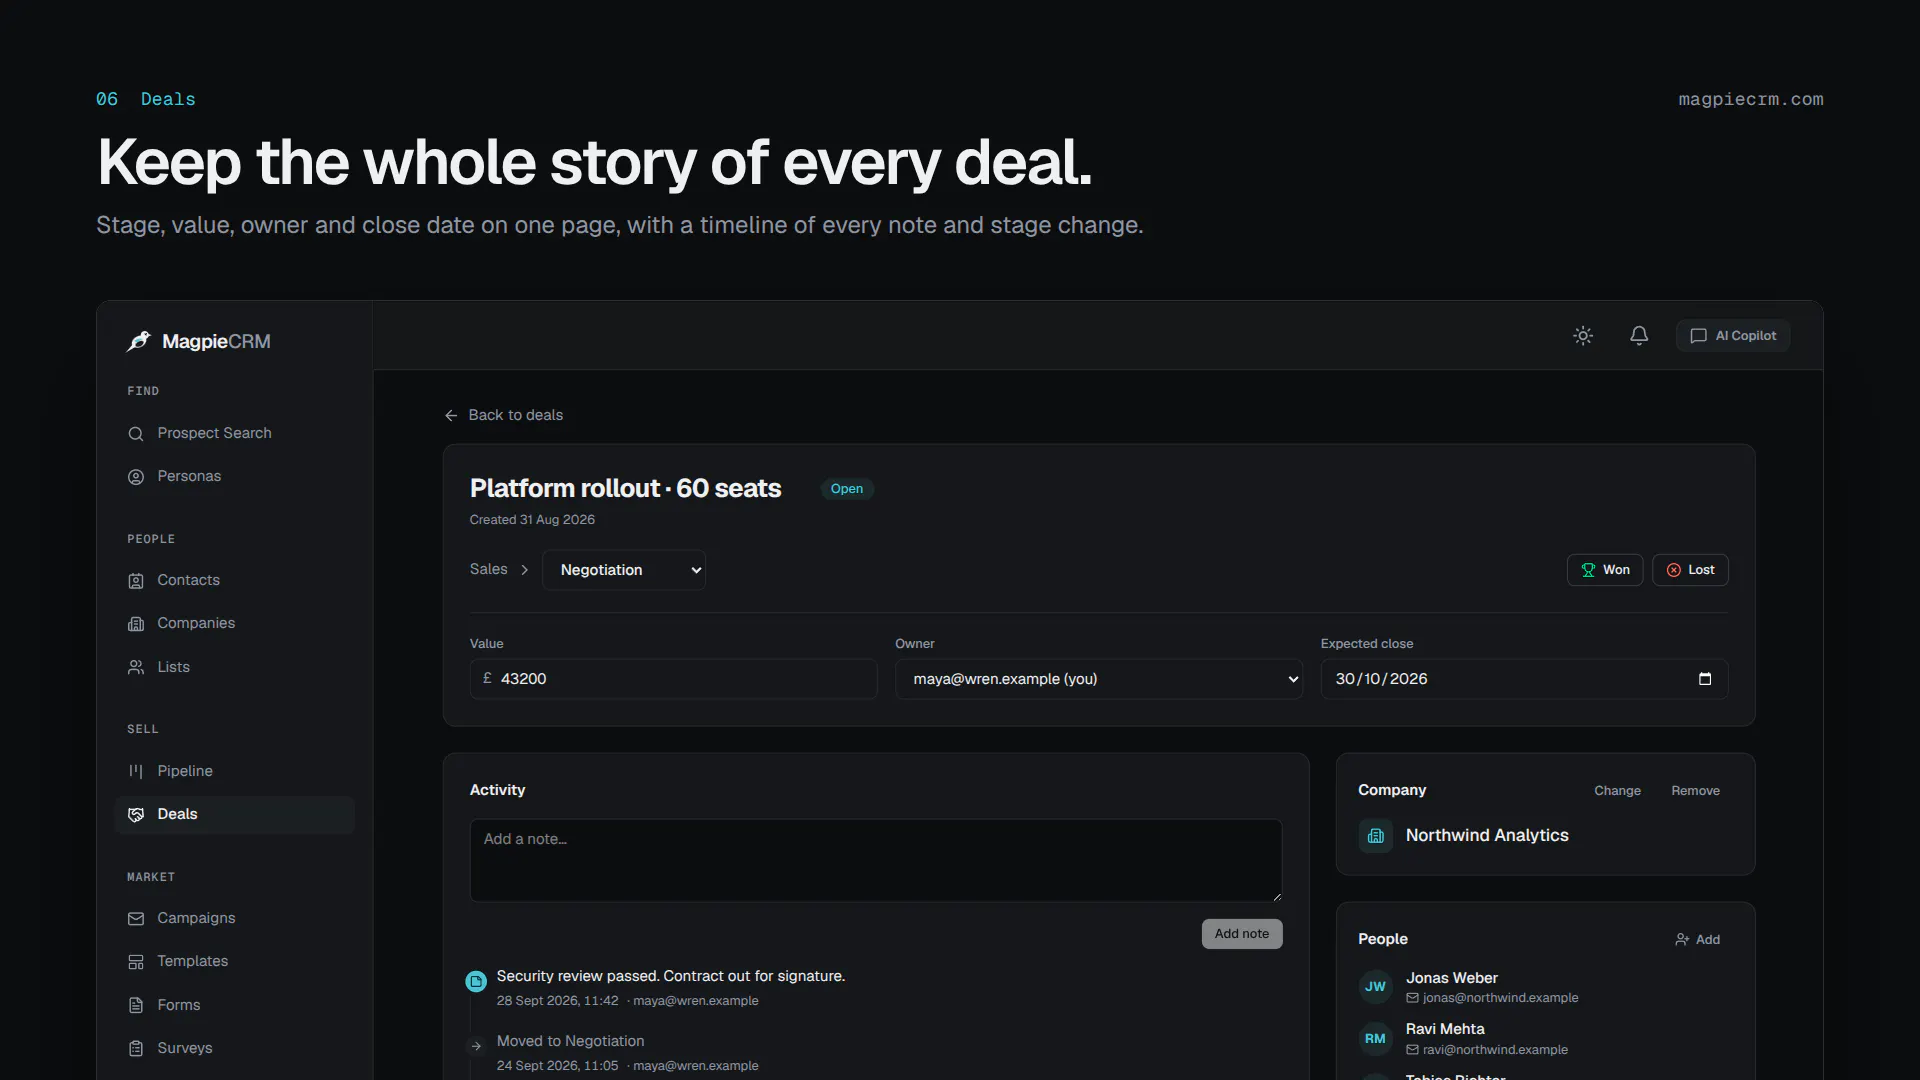Click the Sales pipeline breadcrumb
This screenshot has height=1080, width=1920.
click(x=488, y=570)
